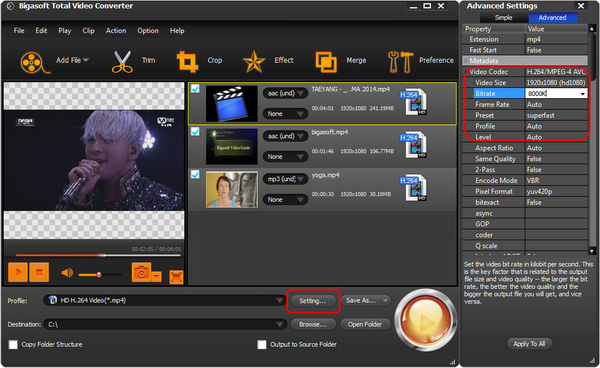The height and width of the screenshot is (368, 600).
Task: Click the stop button under preview
Action: pyautogui.click(x=39, y=272)
